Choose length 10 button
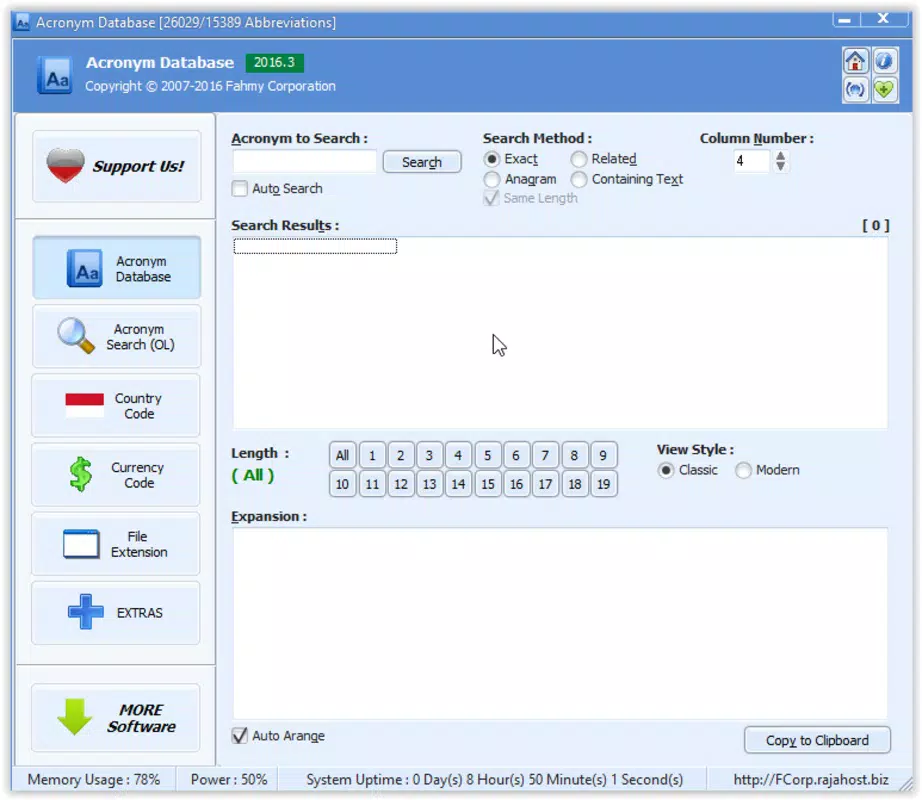This screenshot has width=922, height=800. 342,484
